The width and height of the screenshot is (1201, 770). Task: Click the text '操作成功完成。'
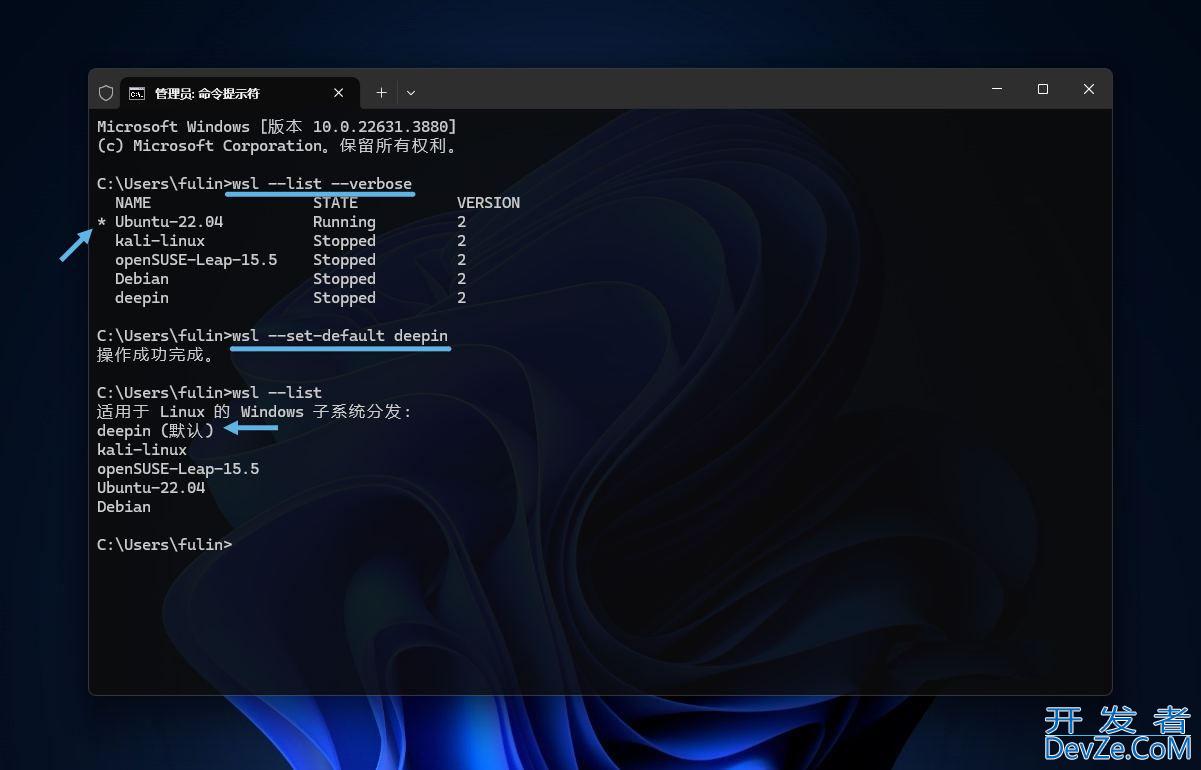155,355
